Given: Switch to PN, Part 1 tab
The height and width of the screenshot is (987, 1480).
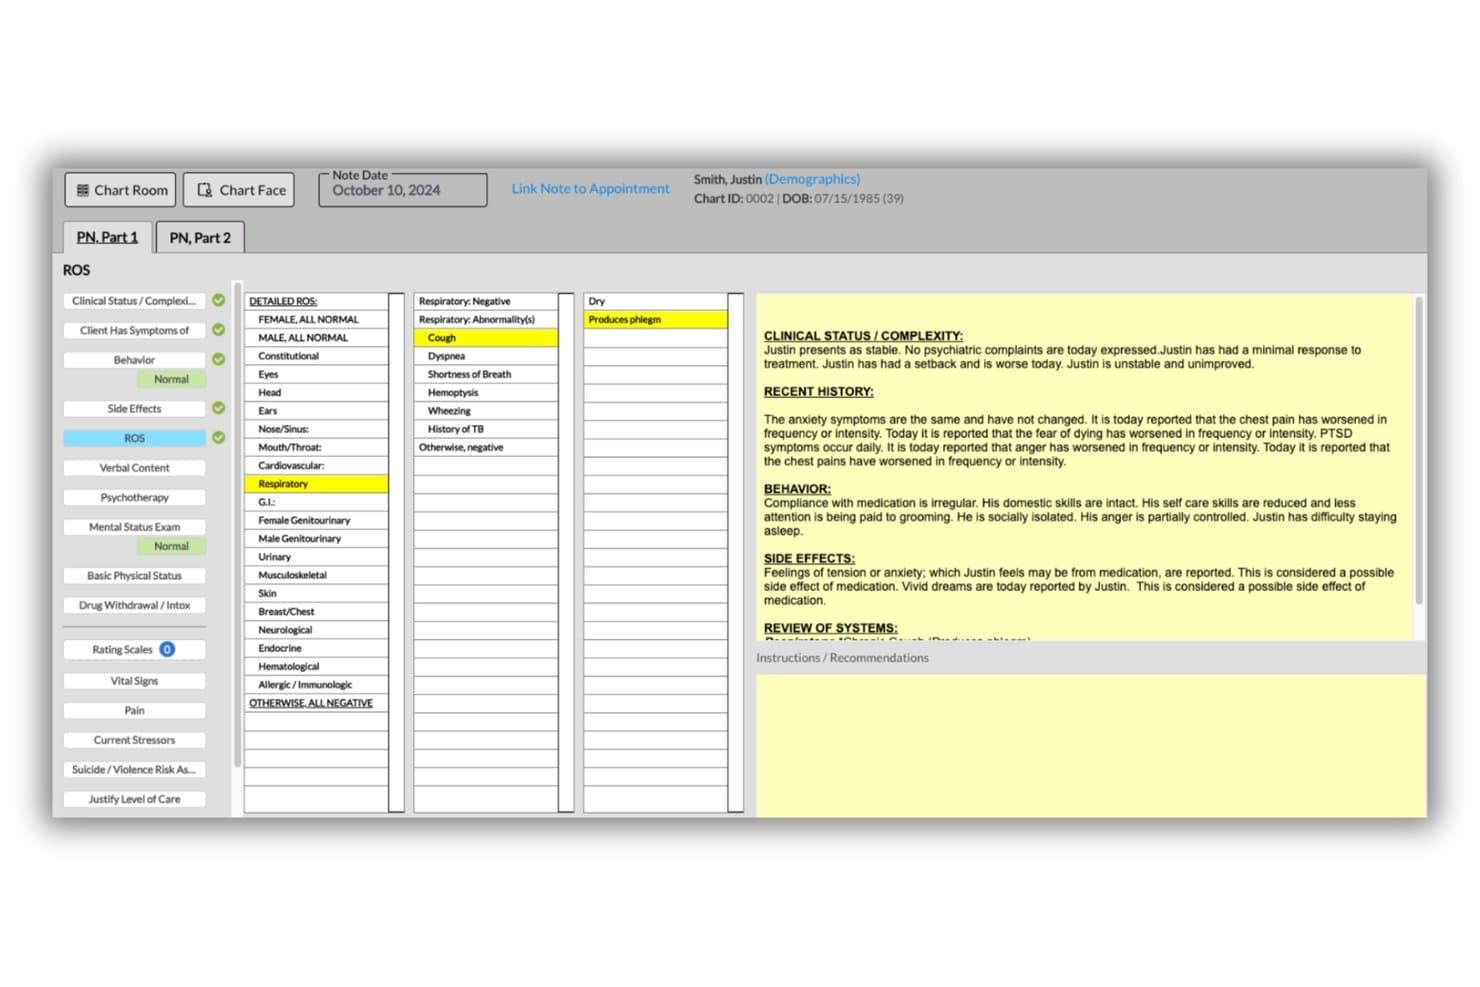Looking at the screenshot, I should [x=107, y=238].
